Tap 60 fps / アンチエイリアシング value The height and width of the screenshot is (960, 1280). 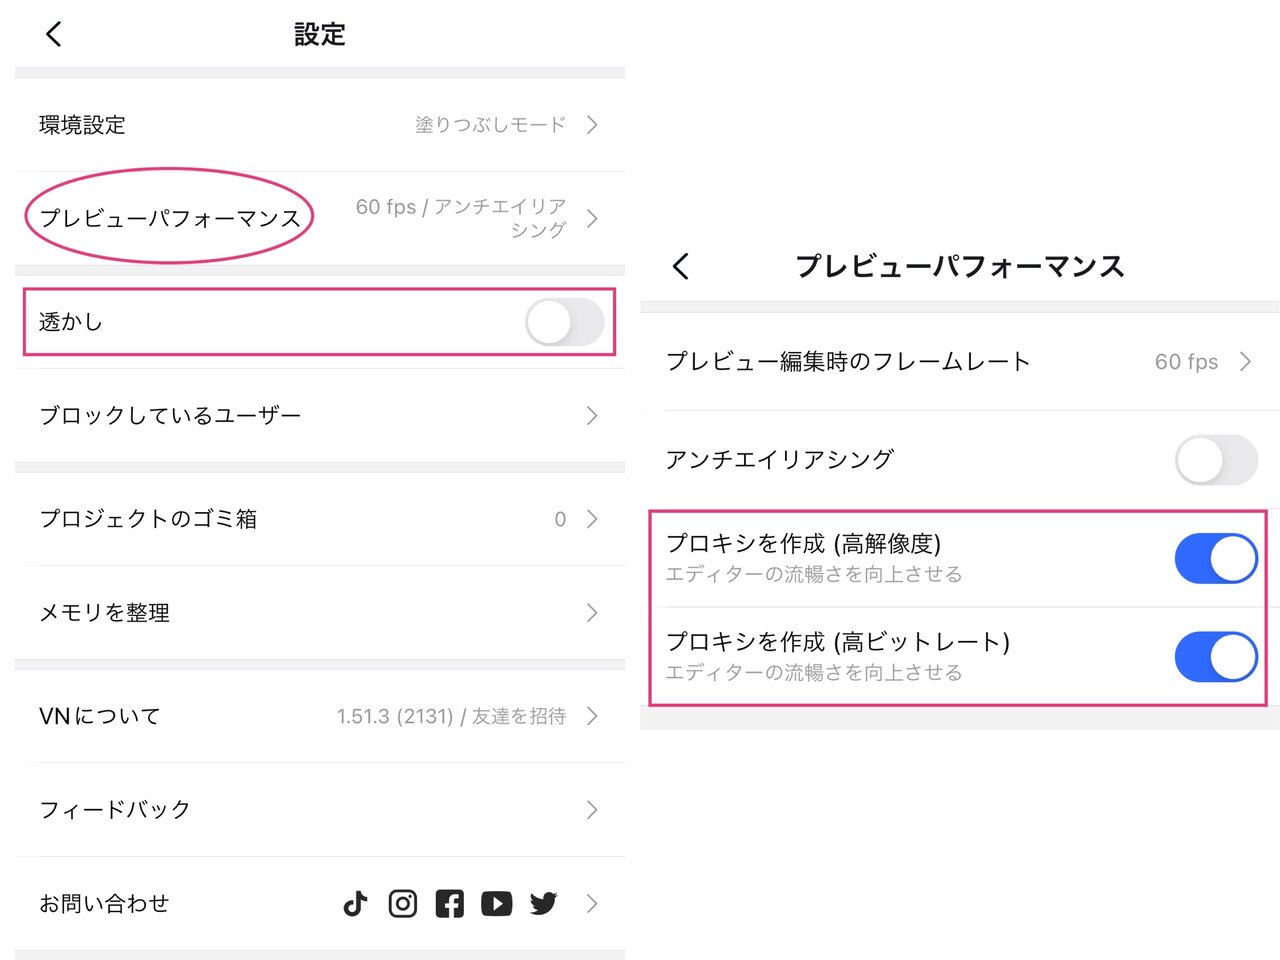(x=461, y=218)
